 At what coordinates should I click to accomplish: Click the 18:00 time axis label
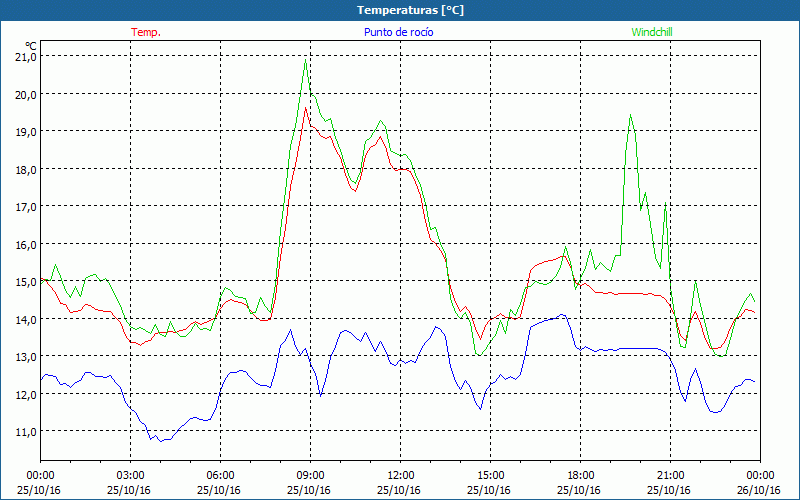pos(581,475)
